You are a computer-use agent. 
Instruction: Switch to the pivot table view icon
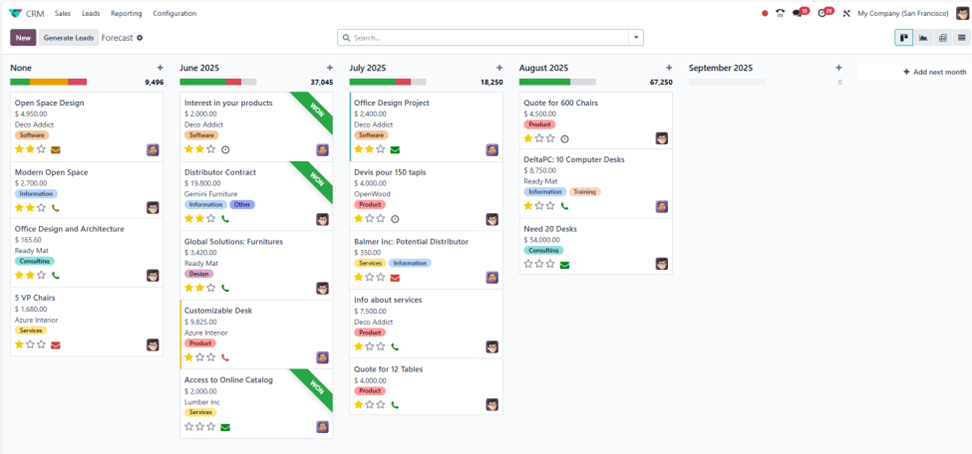click(942, 38)
